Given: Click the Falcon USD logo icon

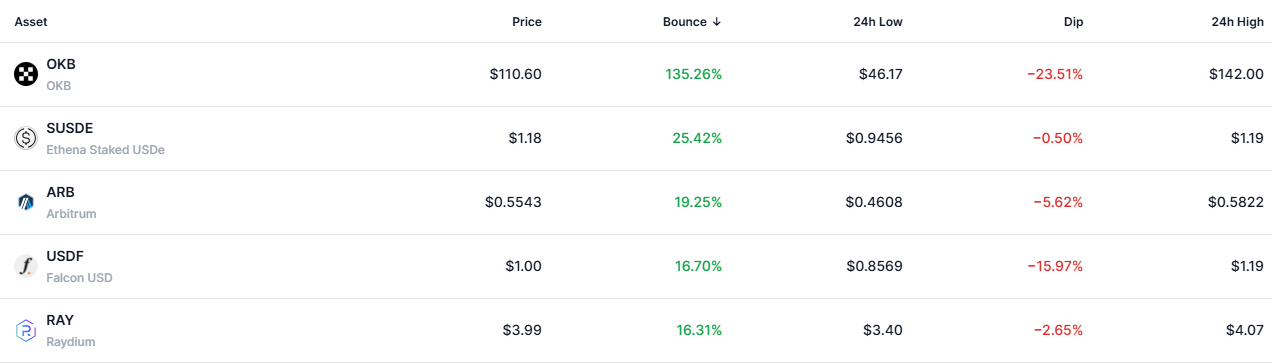Looking at the screenshot, I should point(26,266).
